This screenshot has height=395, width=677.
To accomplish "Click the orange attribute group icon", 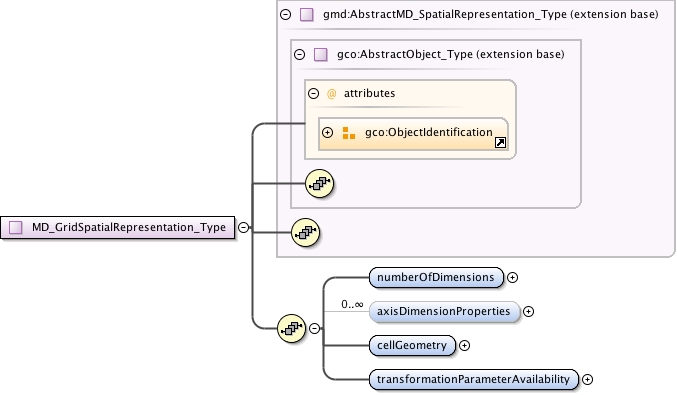I will [348, 133].
